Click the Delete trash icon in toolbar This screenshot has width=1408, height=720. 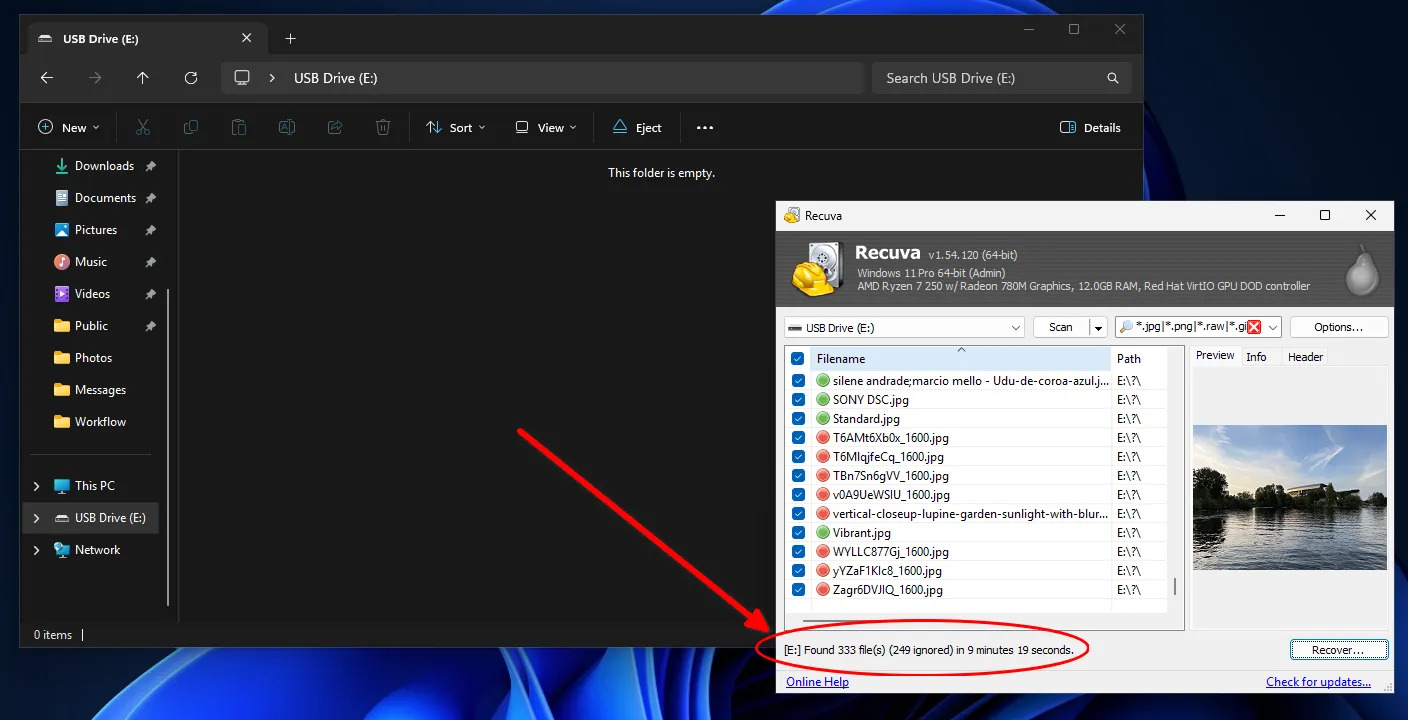383,128
